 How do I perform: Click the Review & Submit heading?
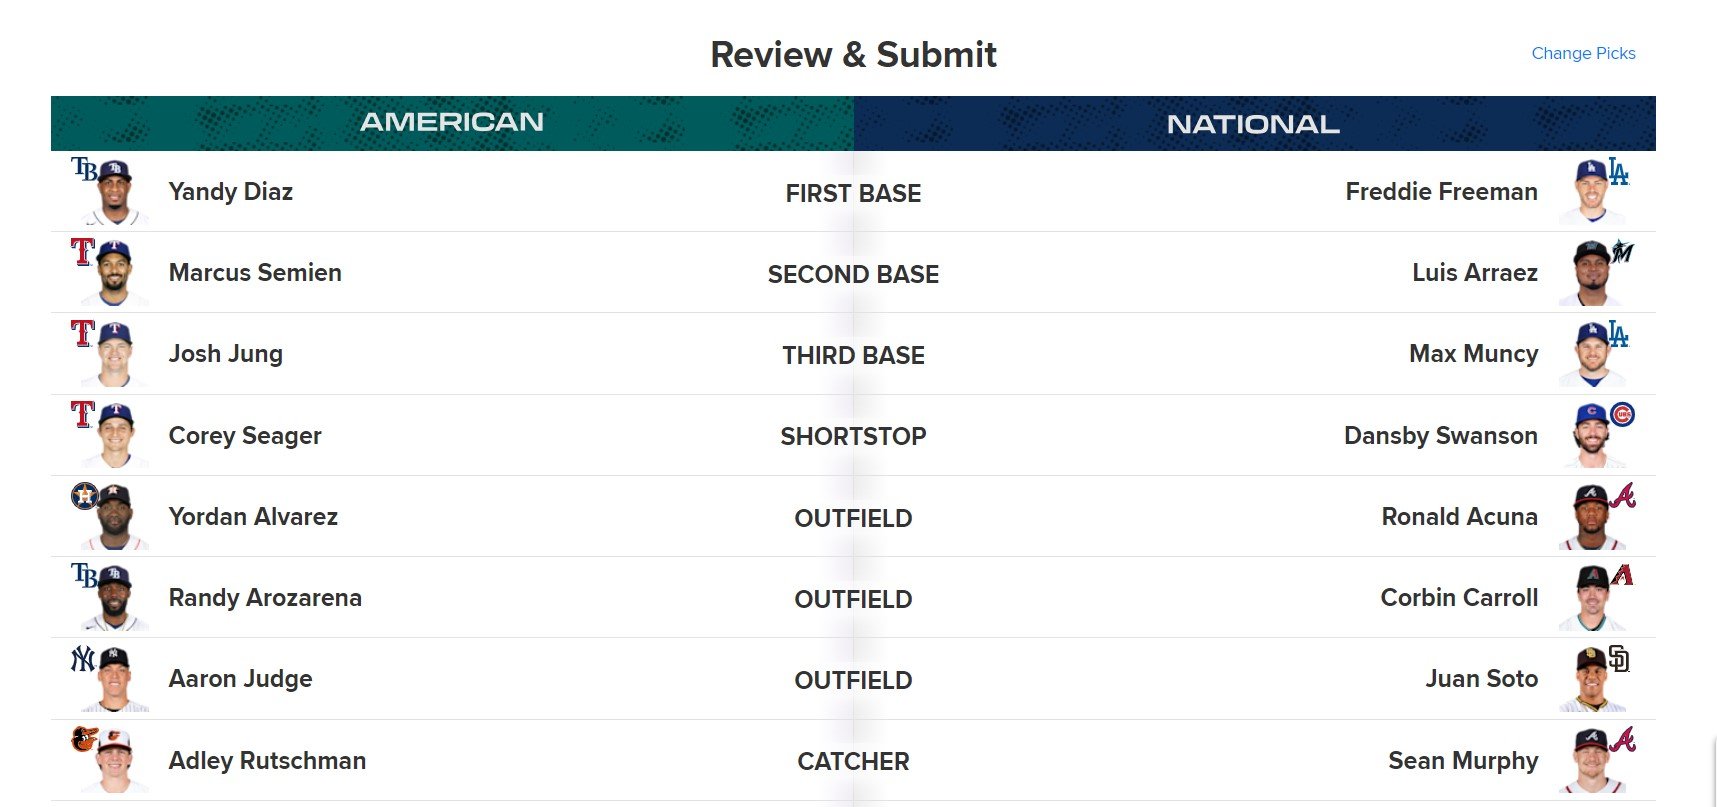[853, 54]
